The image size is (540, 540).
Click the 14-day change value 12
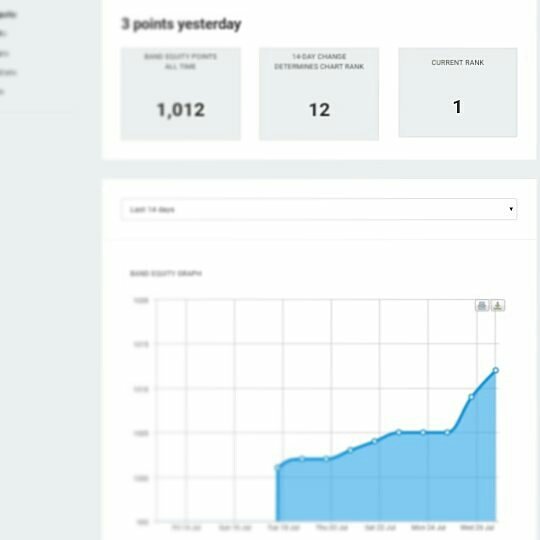point(319,110)
